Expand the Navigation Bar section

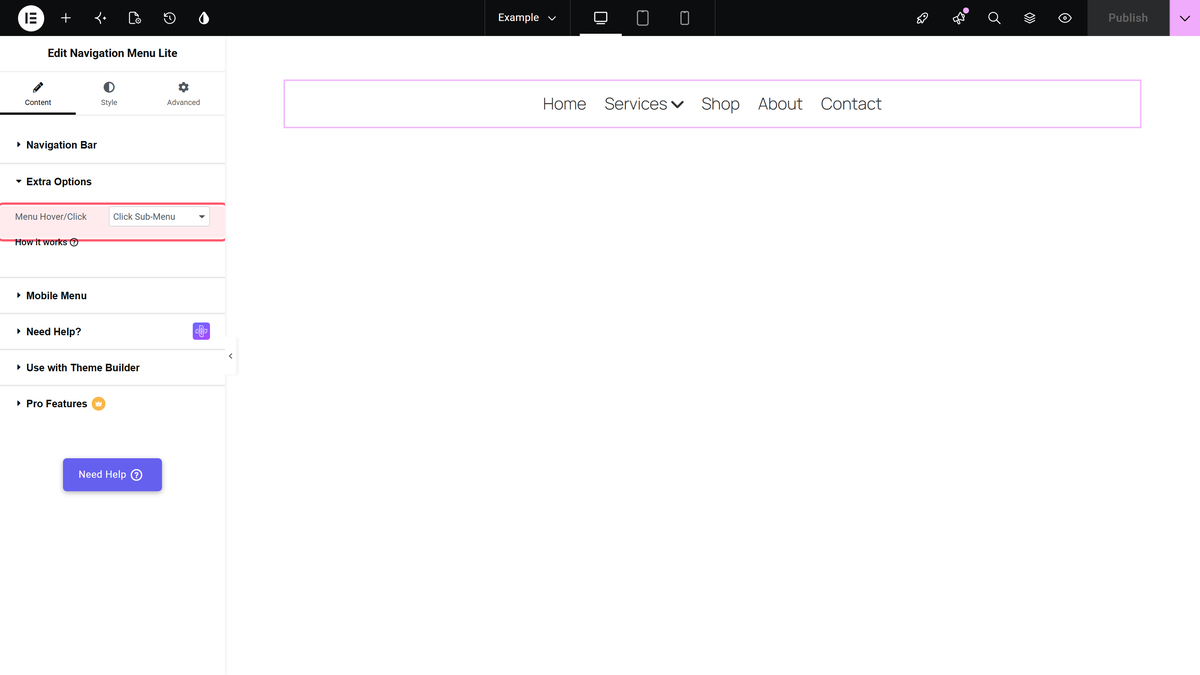point(112,145)
